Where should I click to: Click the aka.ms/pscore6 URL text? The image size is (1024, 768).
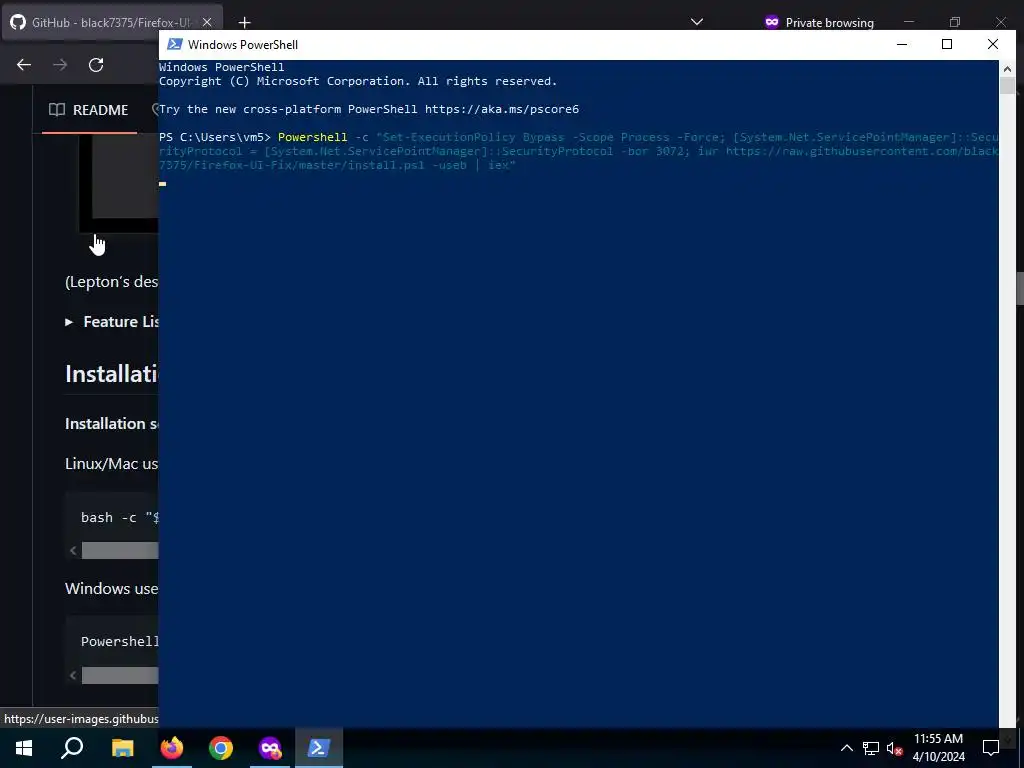502,109
